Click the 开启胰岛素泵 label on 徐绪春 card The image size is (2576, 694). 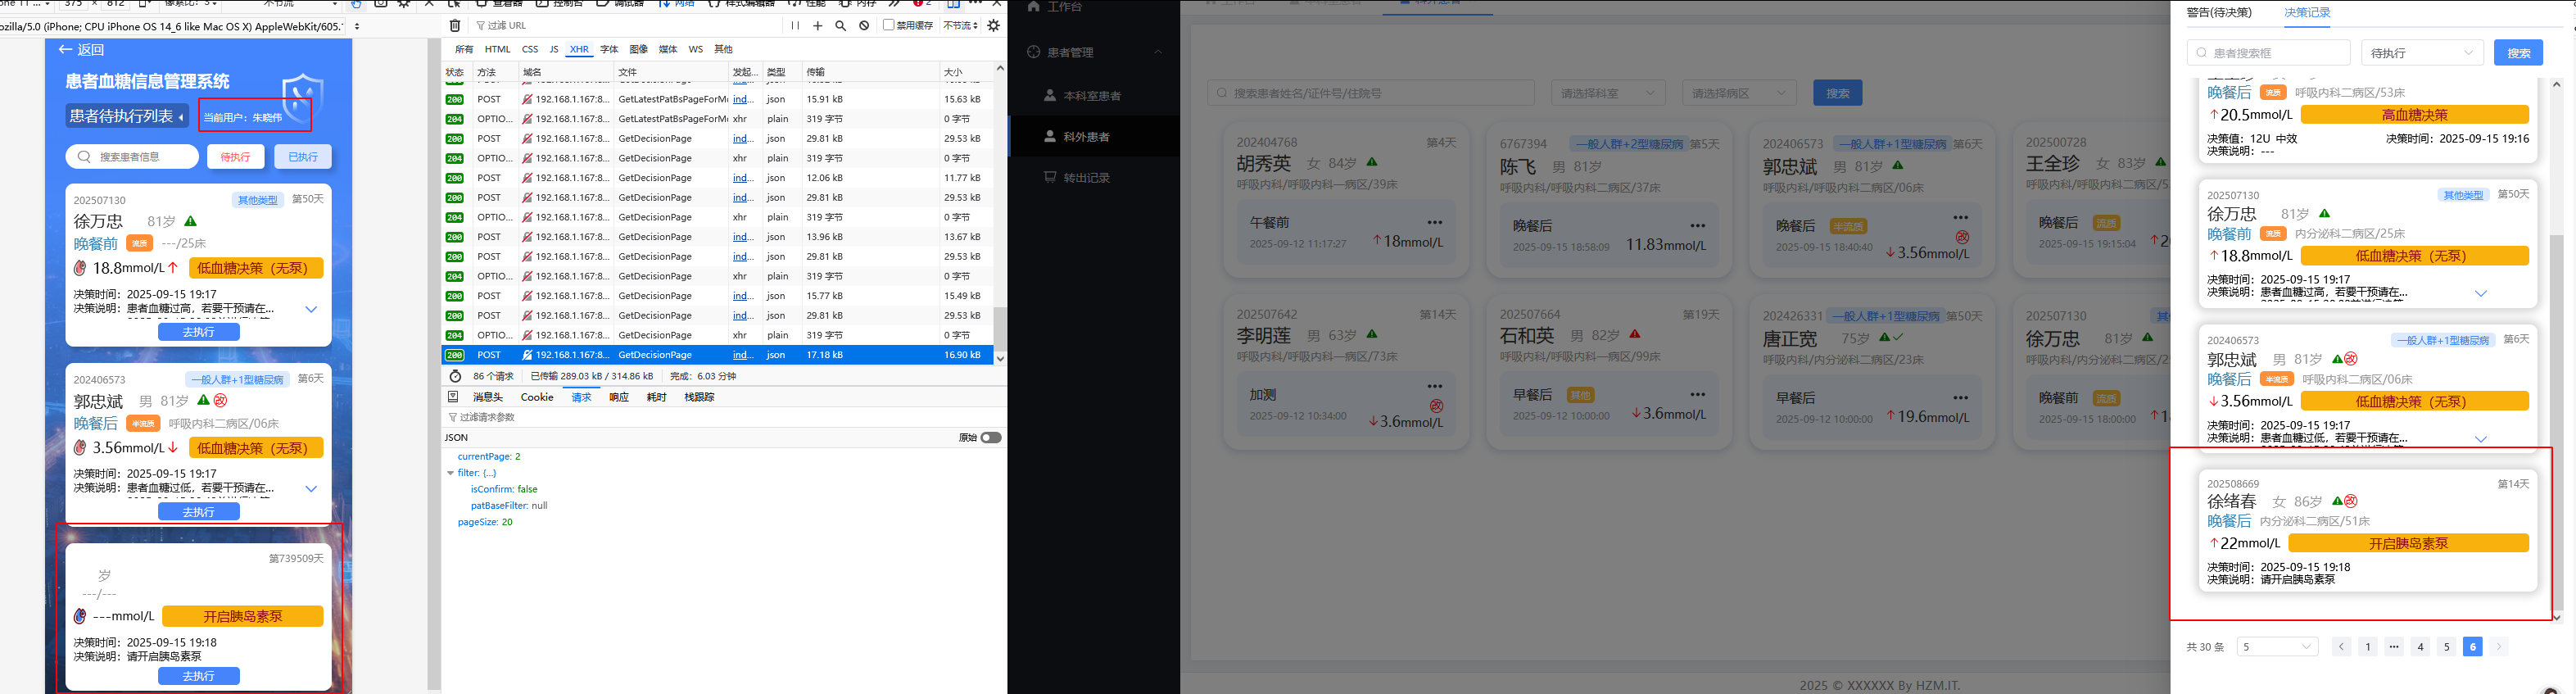tap(2408, 544)
